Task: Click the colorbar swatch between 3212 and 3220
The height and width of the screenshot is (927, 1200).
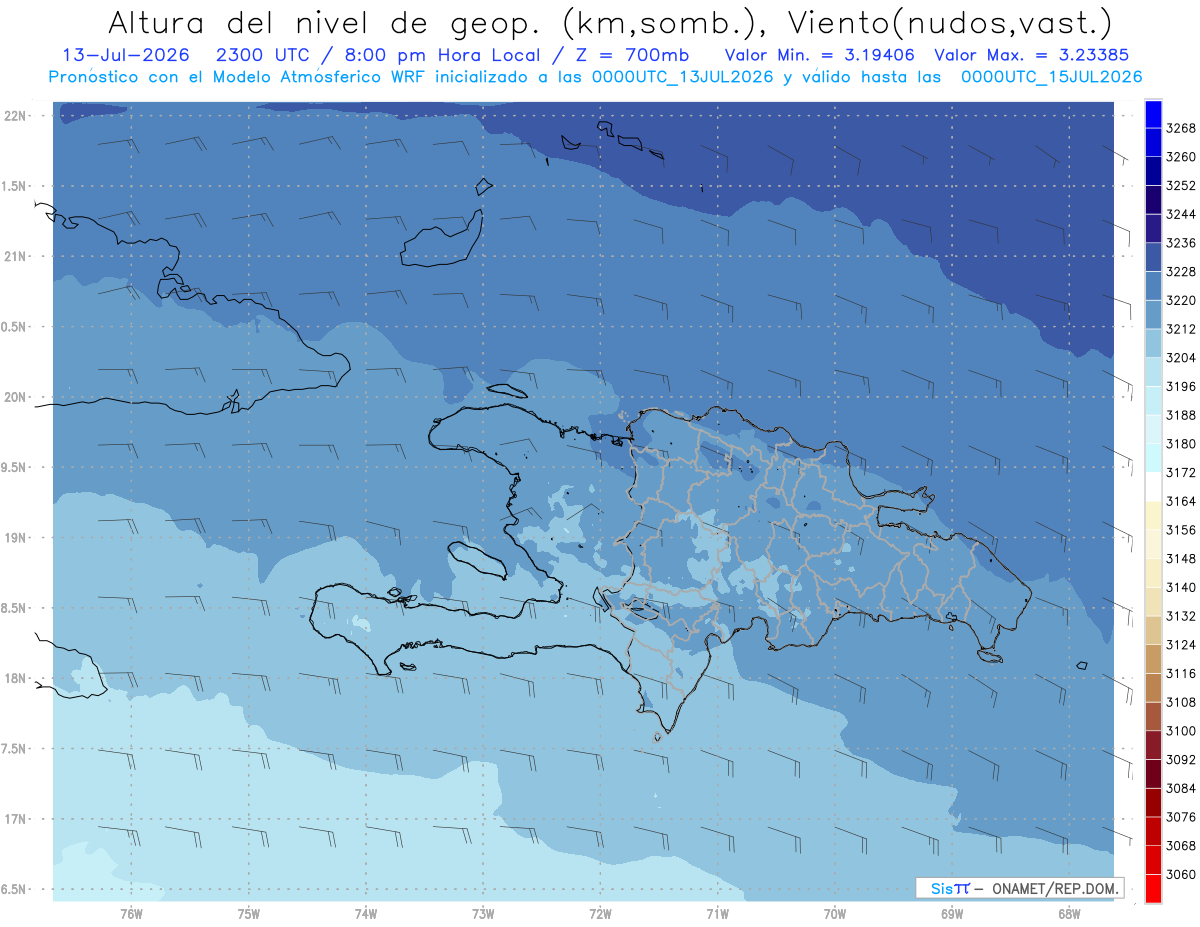Action: coord(1153,315)
